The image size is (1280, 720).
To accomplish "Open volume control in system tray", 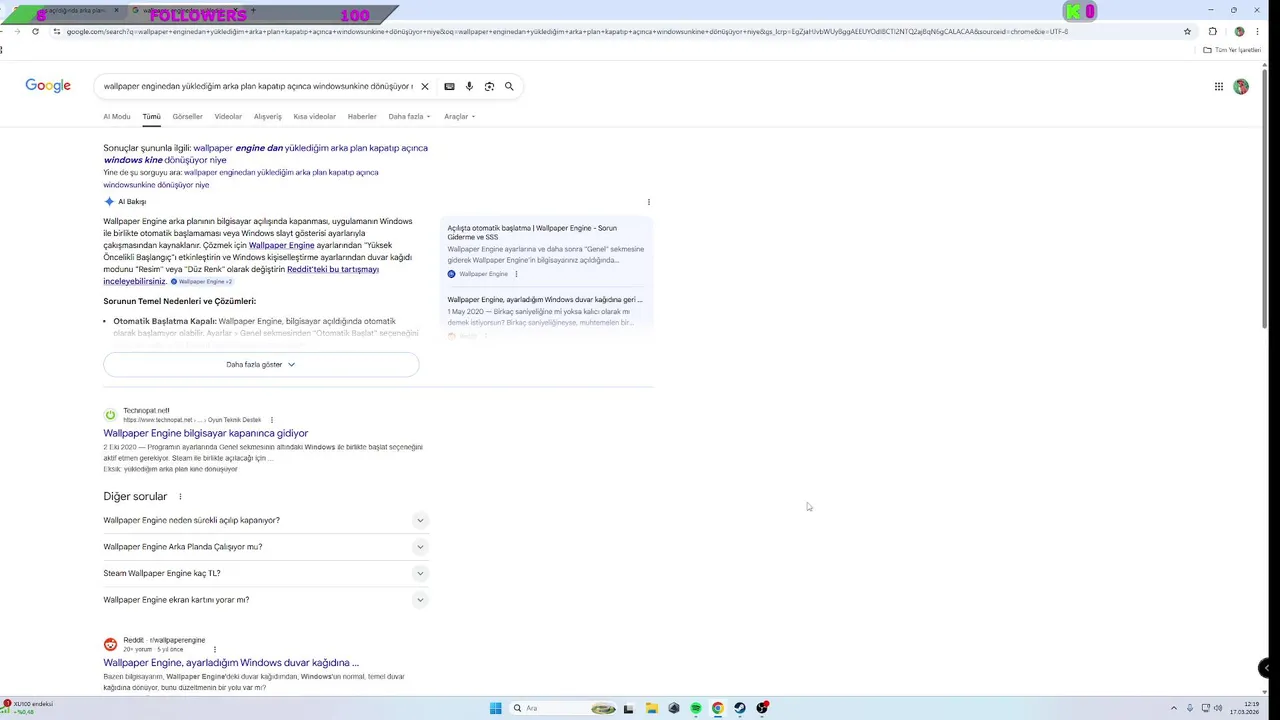I will [1219, 708].
